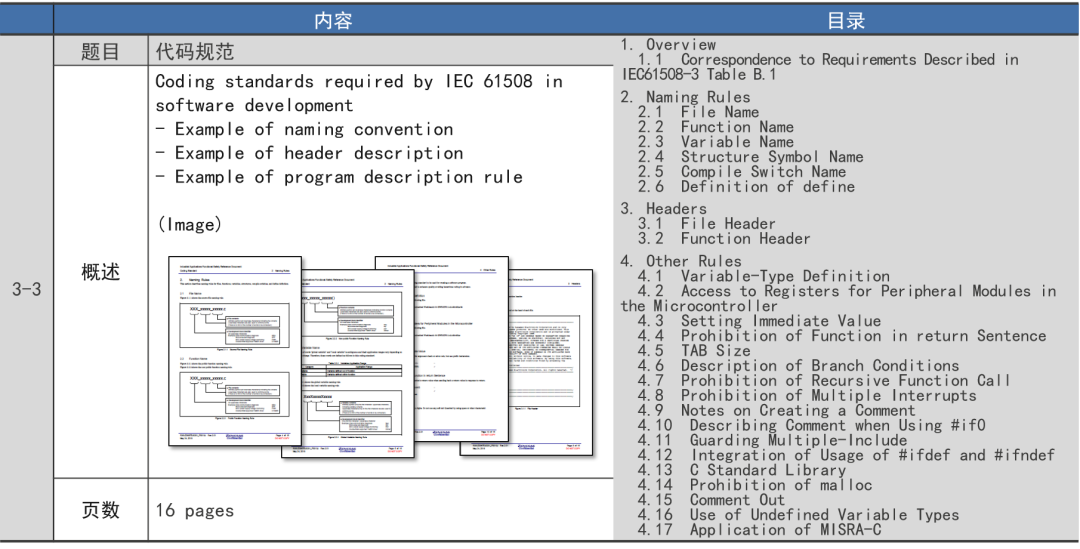
Task: Select the 目录 column header
Action: coord(846,20)
